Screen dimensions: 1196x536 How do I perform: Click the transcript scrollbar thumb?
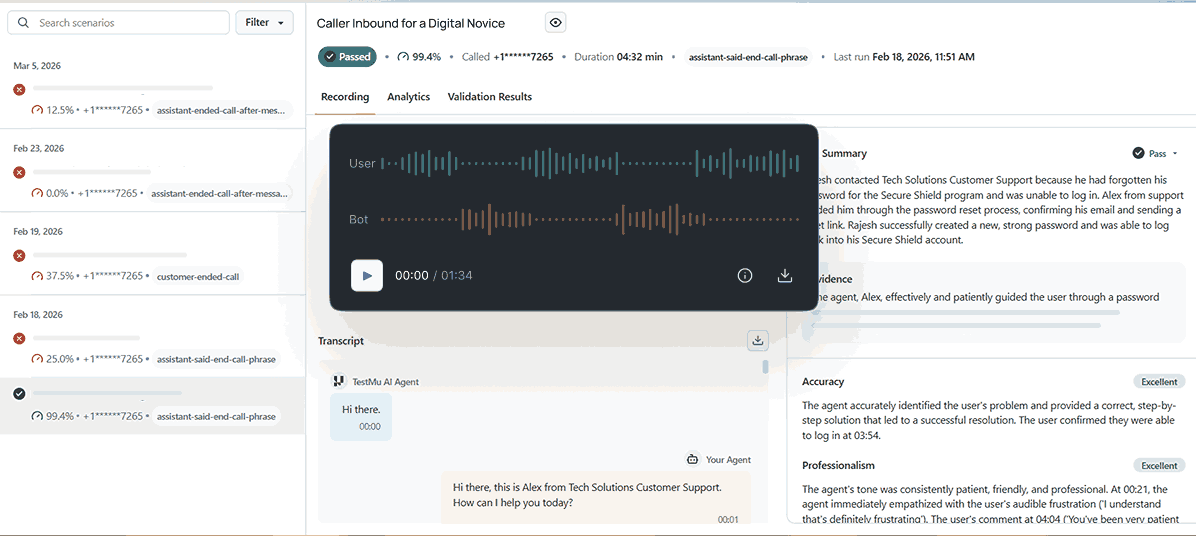click(x=765, y=367)
